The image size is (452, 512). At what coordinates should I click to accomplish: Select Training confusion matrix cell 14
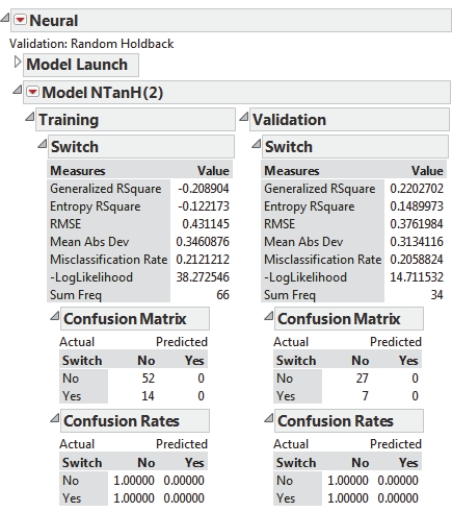[148, 396]
